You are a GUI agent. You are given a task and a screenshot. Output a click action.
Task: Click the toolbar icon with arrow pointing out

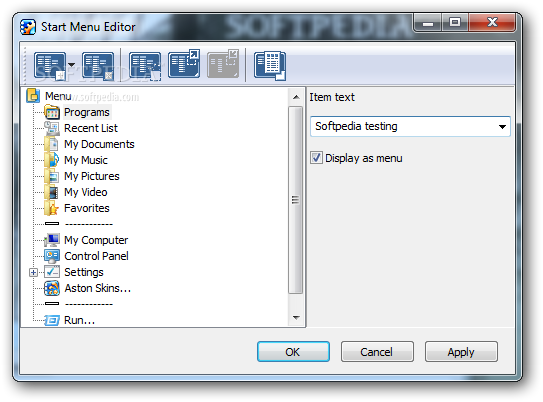(184, 64)
